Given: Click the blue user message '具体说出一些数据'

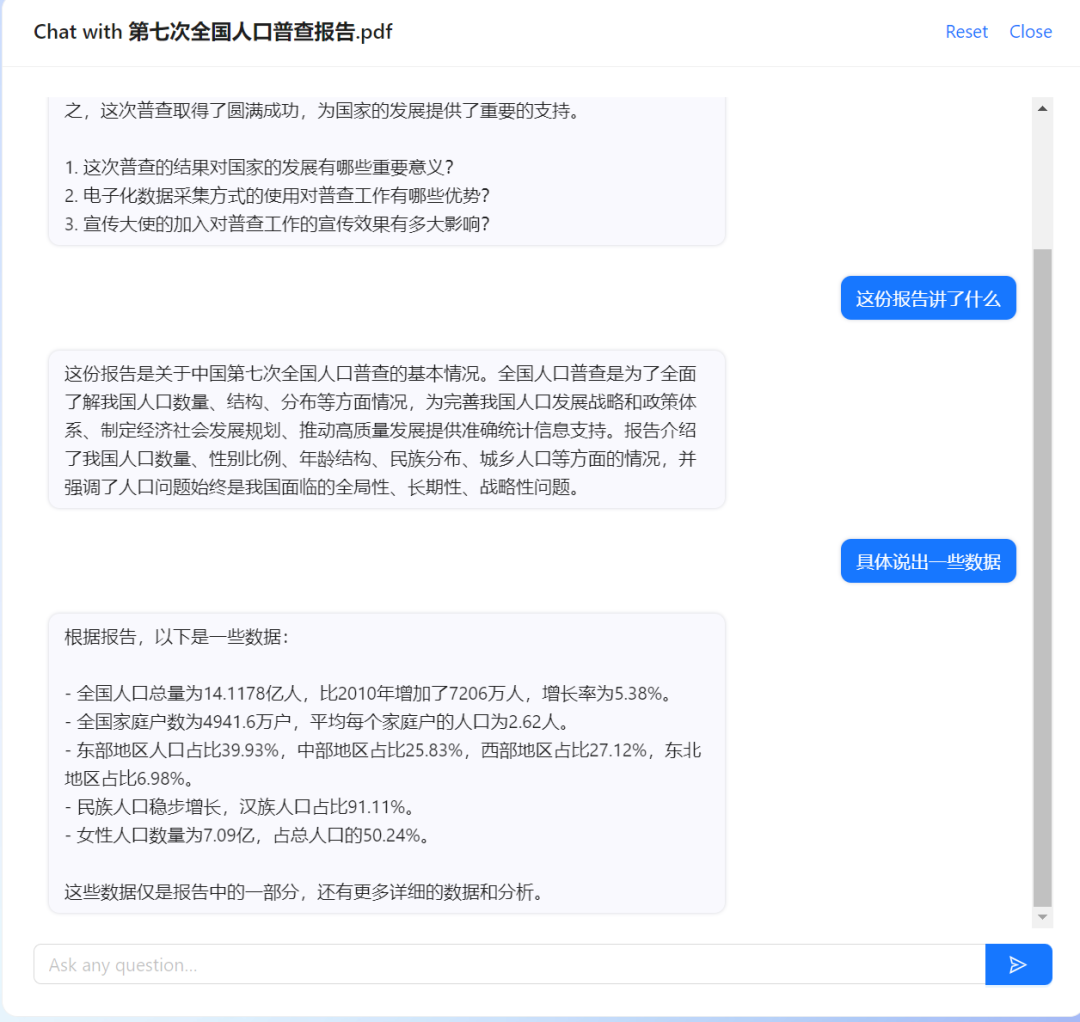Looking at the screenshot, I should [x=928, y=561].
